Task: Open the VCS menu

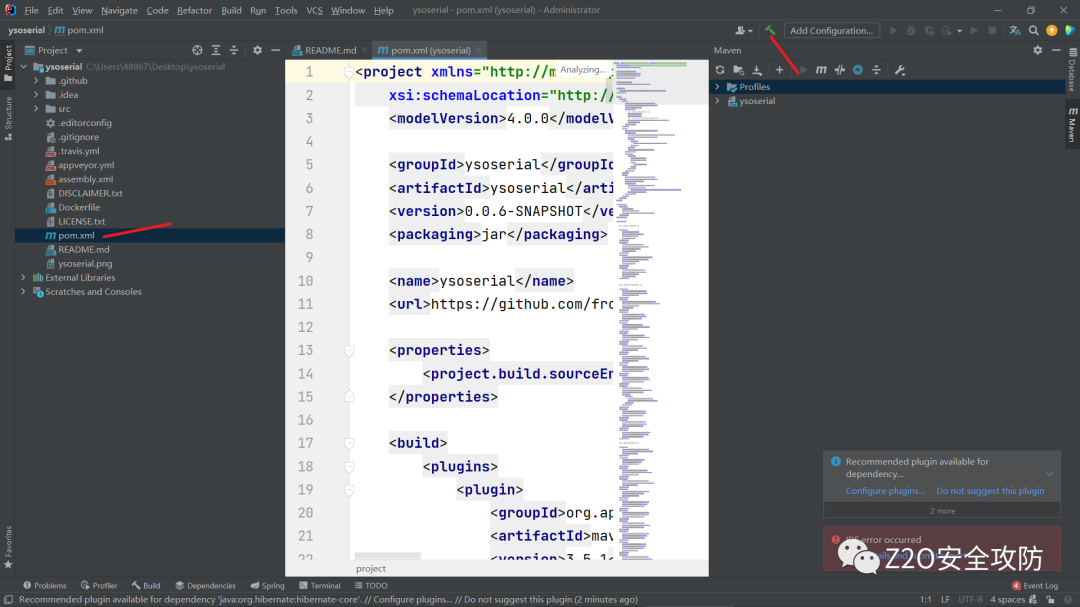Action: point(314,10)
